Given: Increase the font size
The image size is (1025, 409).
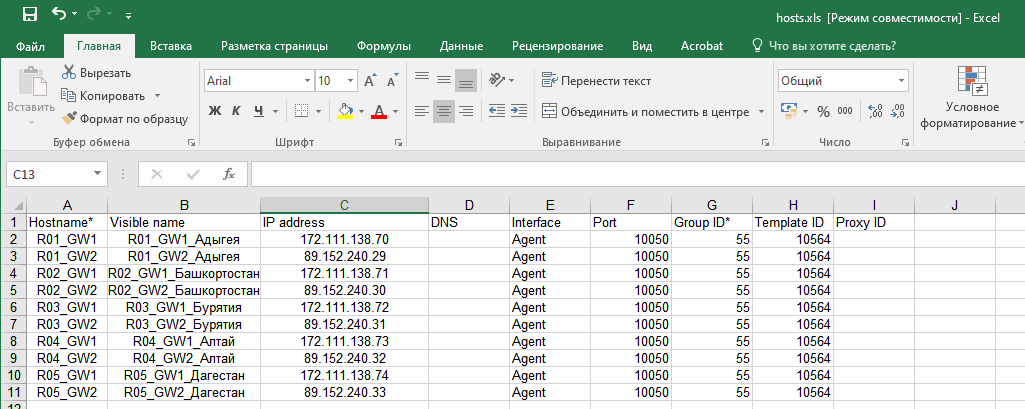Looking at the screenshot, I should click(369, 81).
